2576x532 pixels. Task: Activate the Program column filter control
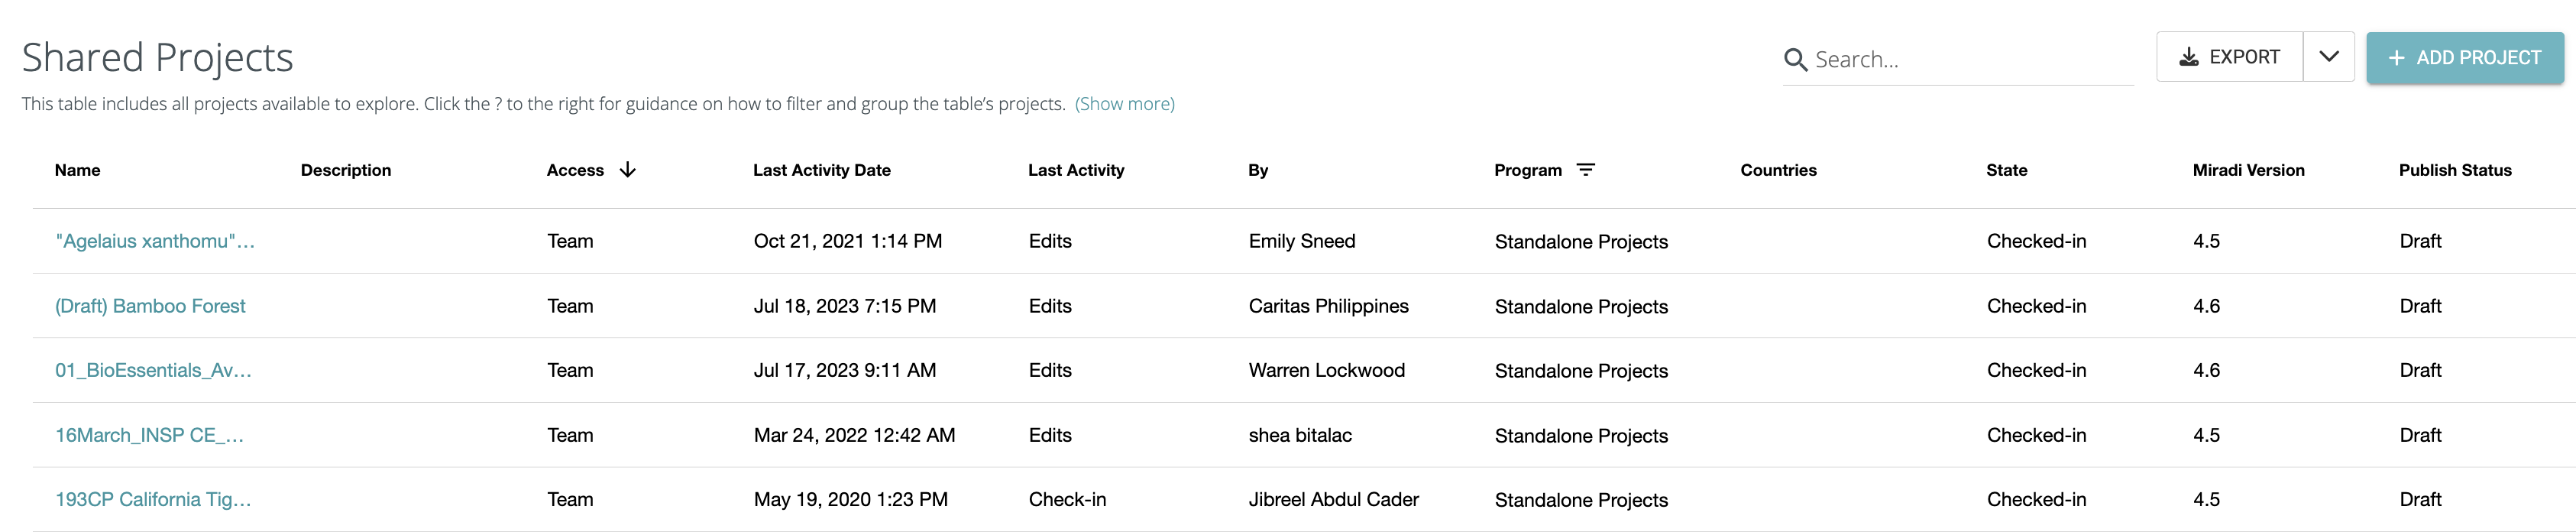tap(1587, 170)
